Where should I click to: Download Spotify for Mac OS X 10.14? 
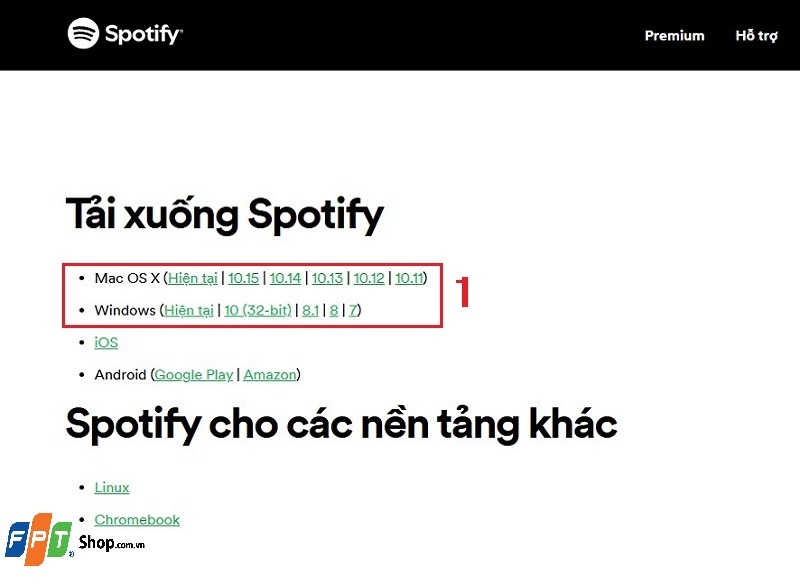[286, 278]
